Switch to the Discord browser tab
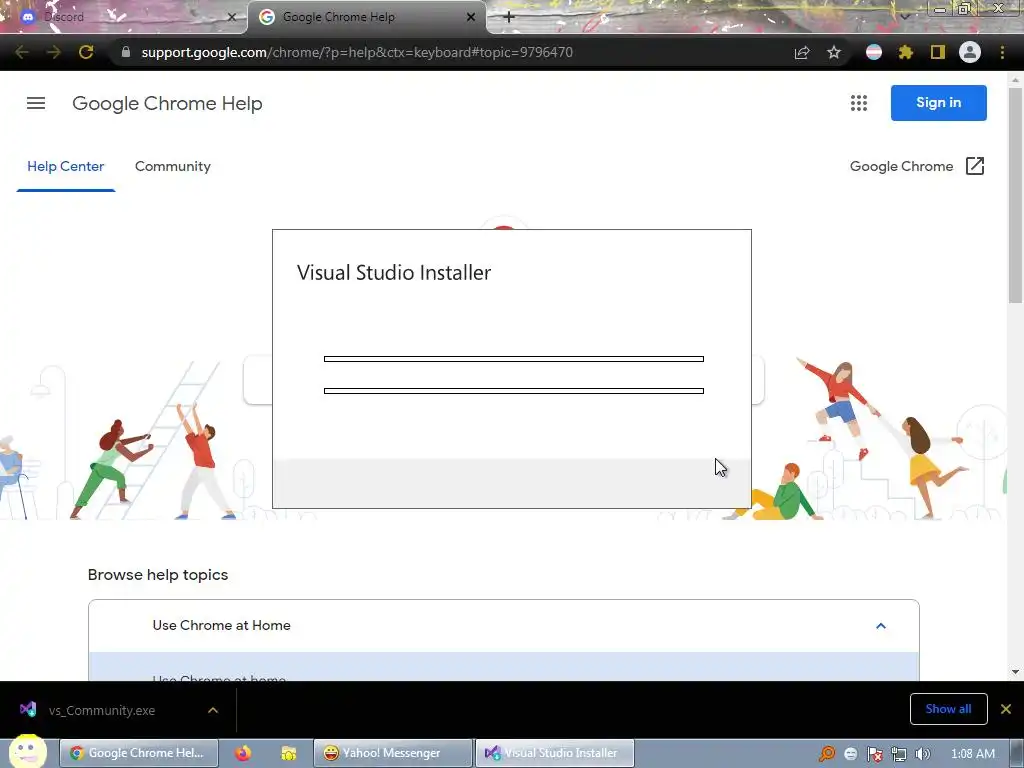The image size is (1024, 768). coord(124,17)
